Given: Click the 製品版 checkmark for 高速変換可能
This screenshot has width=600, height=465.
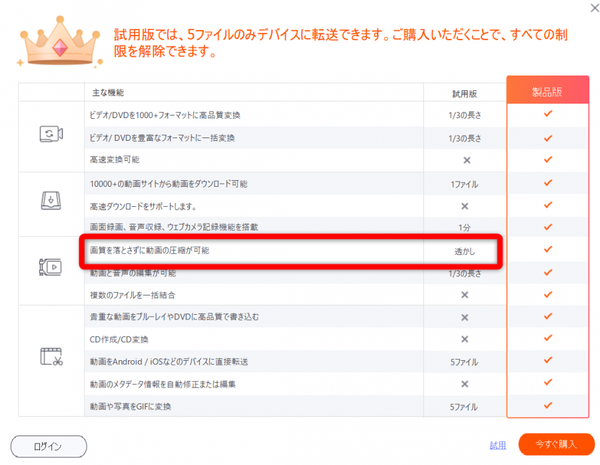Looking at the screenshot, I should click(x=548, y=159).
